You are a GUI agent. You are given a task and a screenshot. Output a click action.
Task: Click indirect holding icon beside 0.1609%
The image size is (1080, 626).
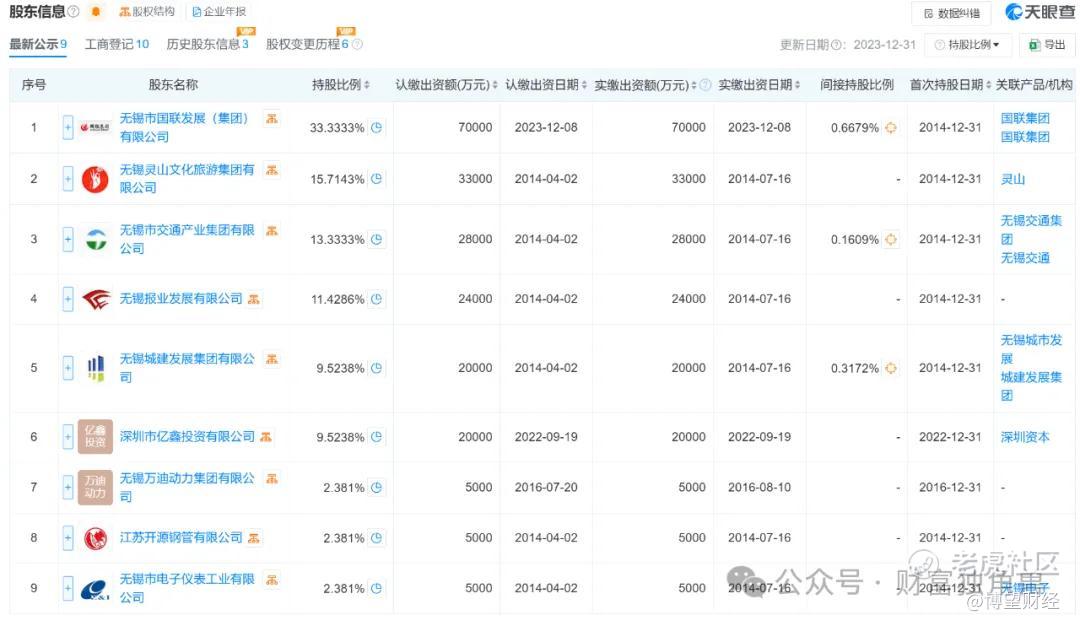coord(891,240)
